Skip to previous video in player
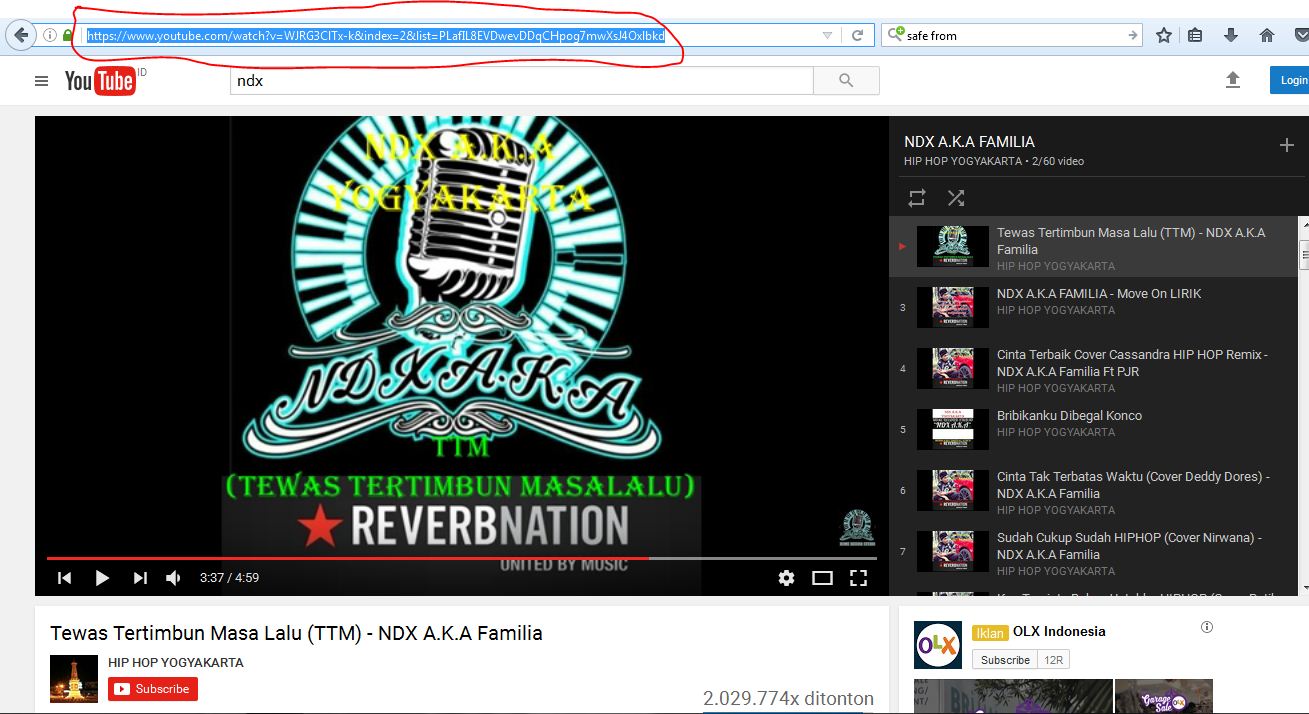The width and height of the screenshot is (1309, 714). pyautogui.click(x=64, y=577)
